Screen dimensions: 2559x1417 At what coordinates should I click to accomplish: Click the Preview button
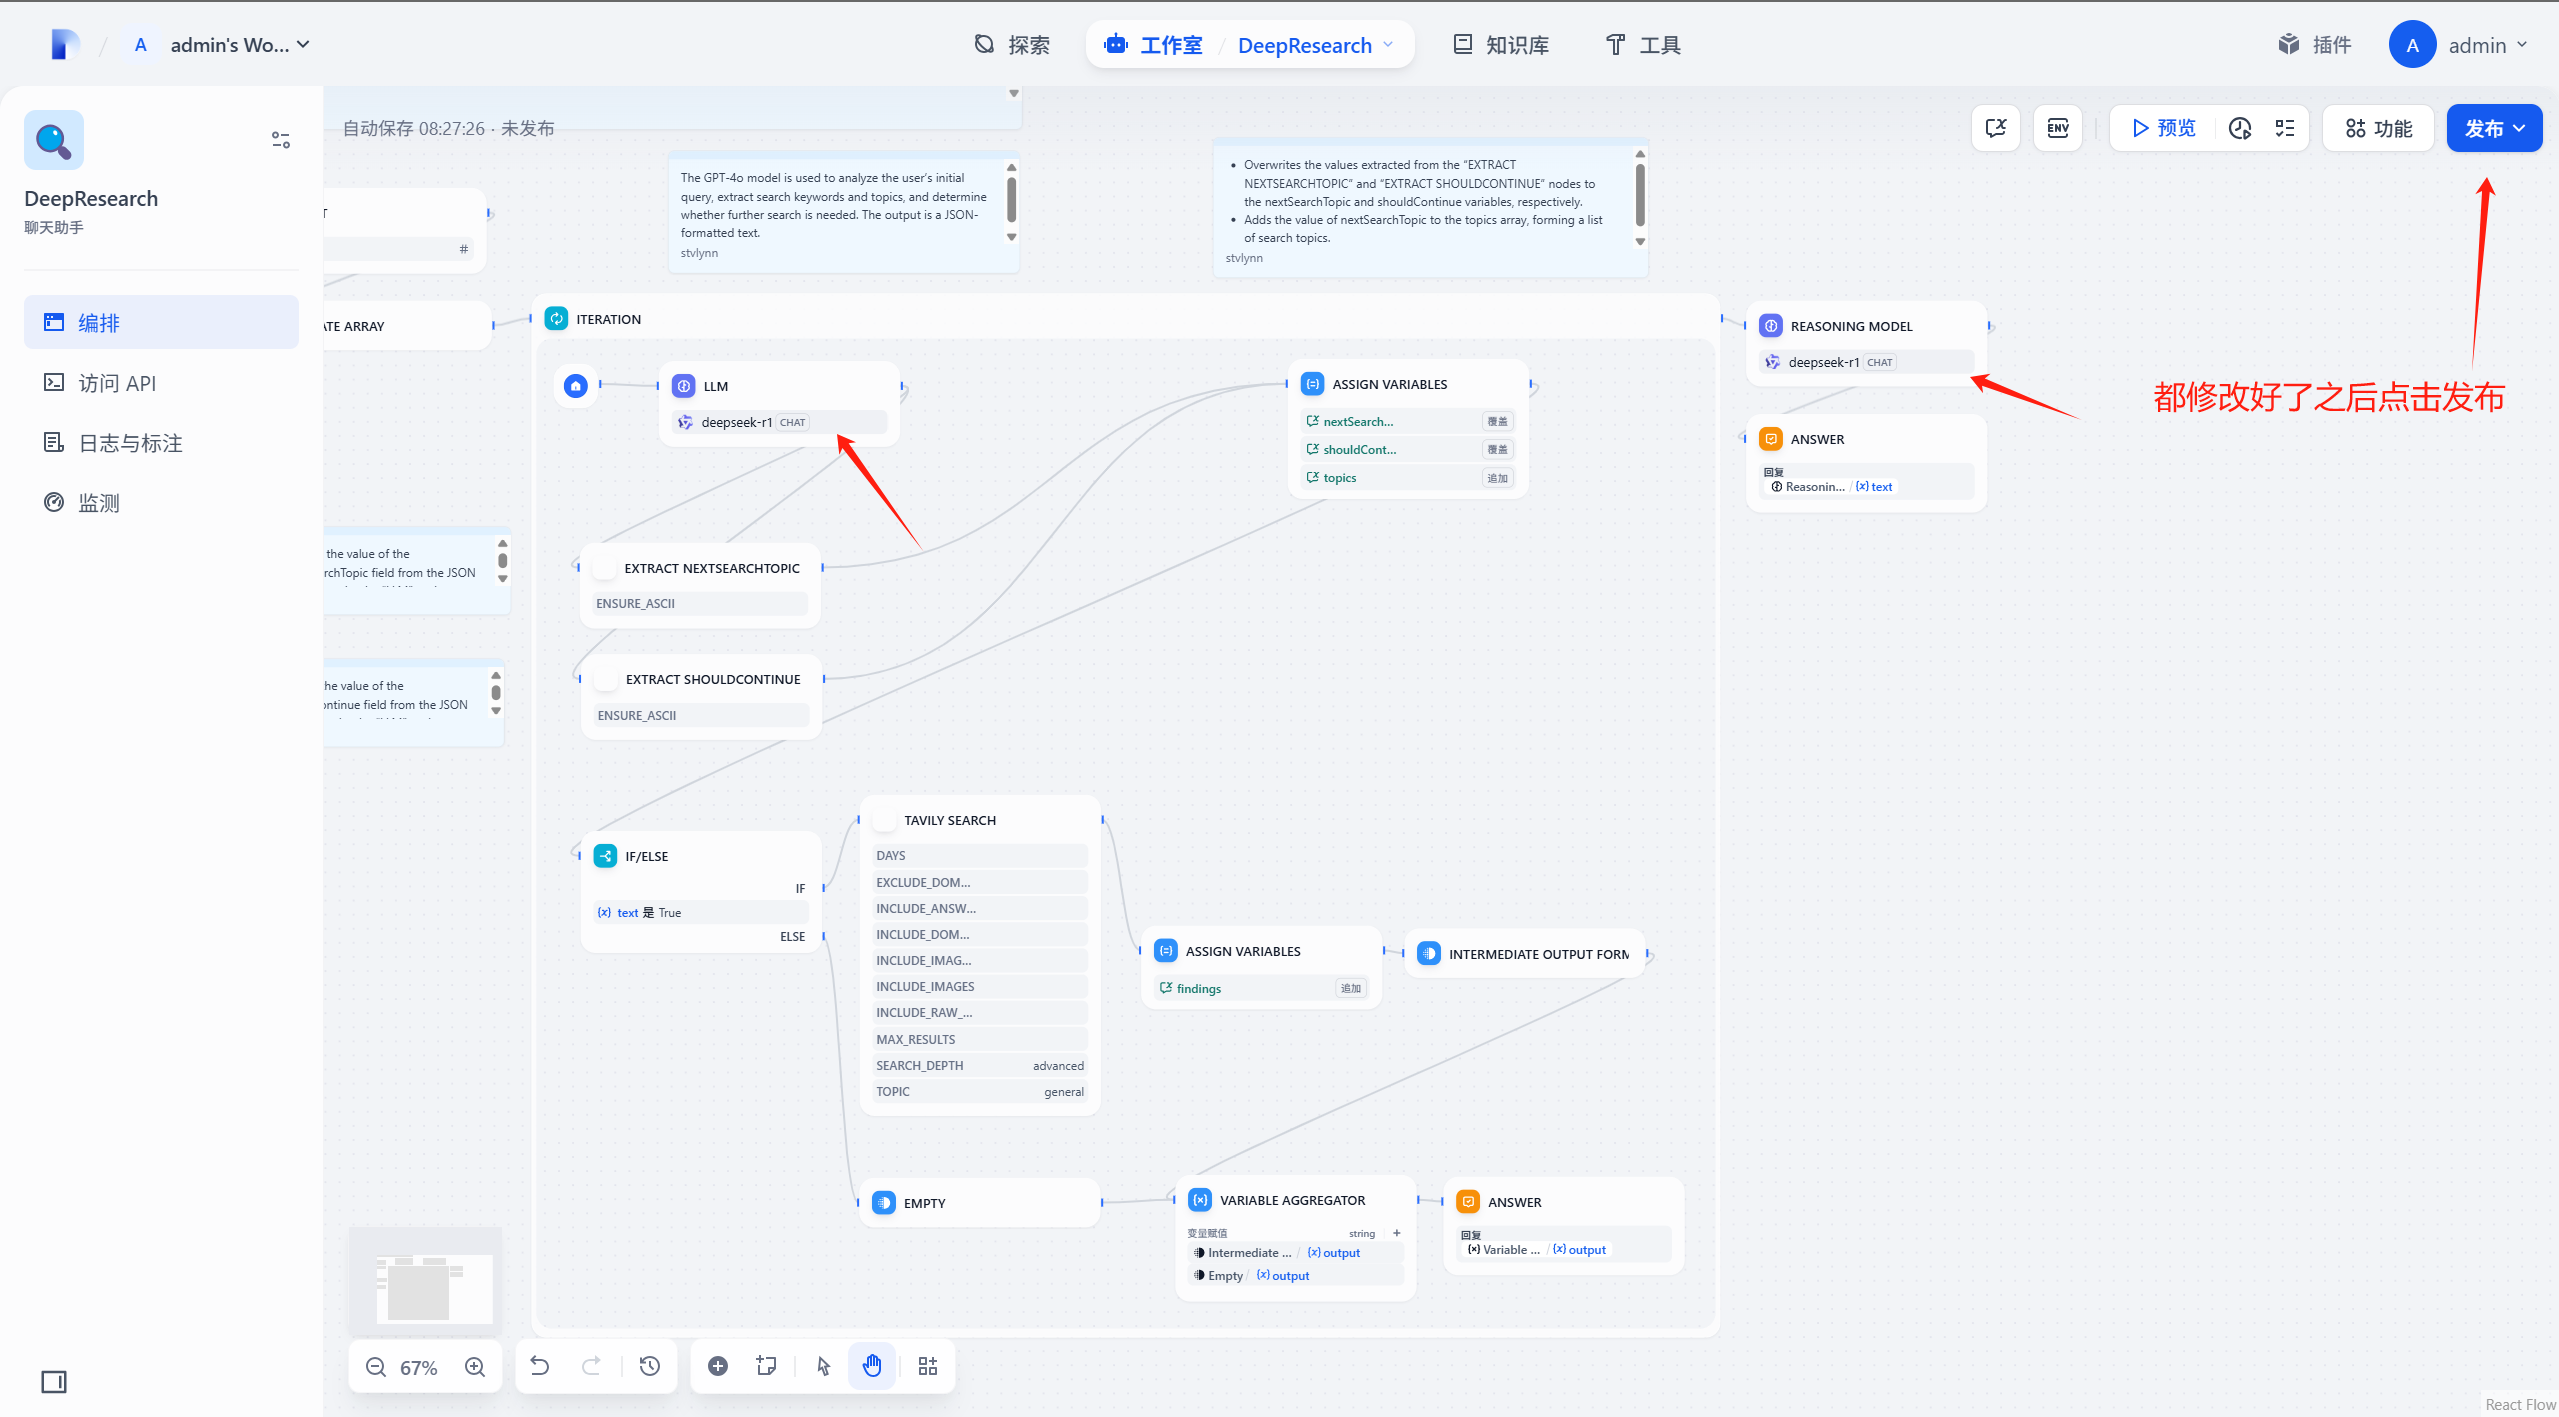(x=2163, y=128)
